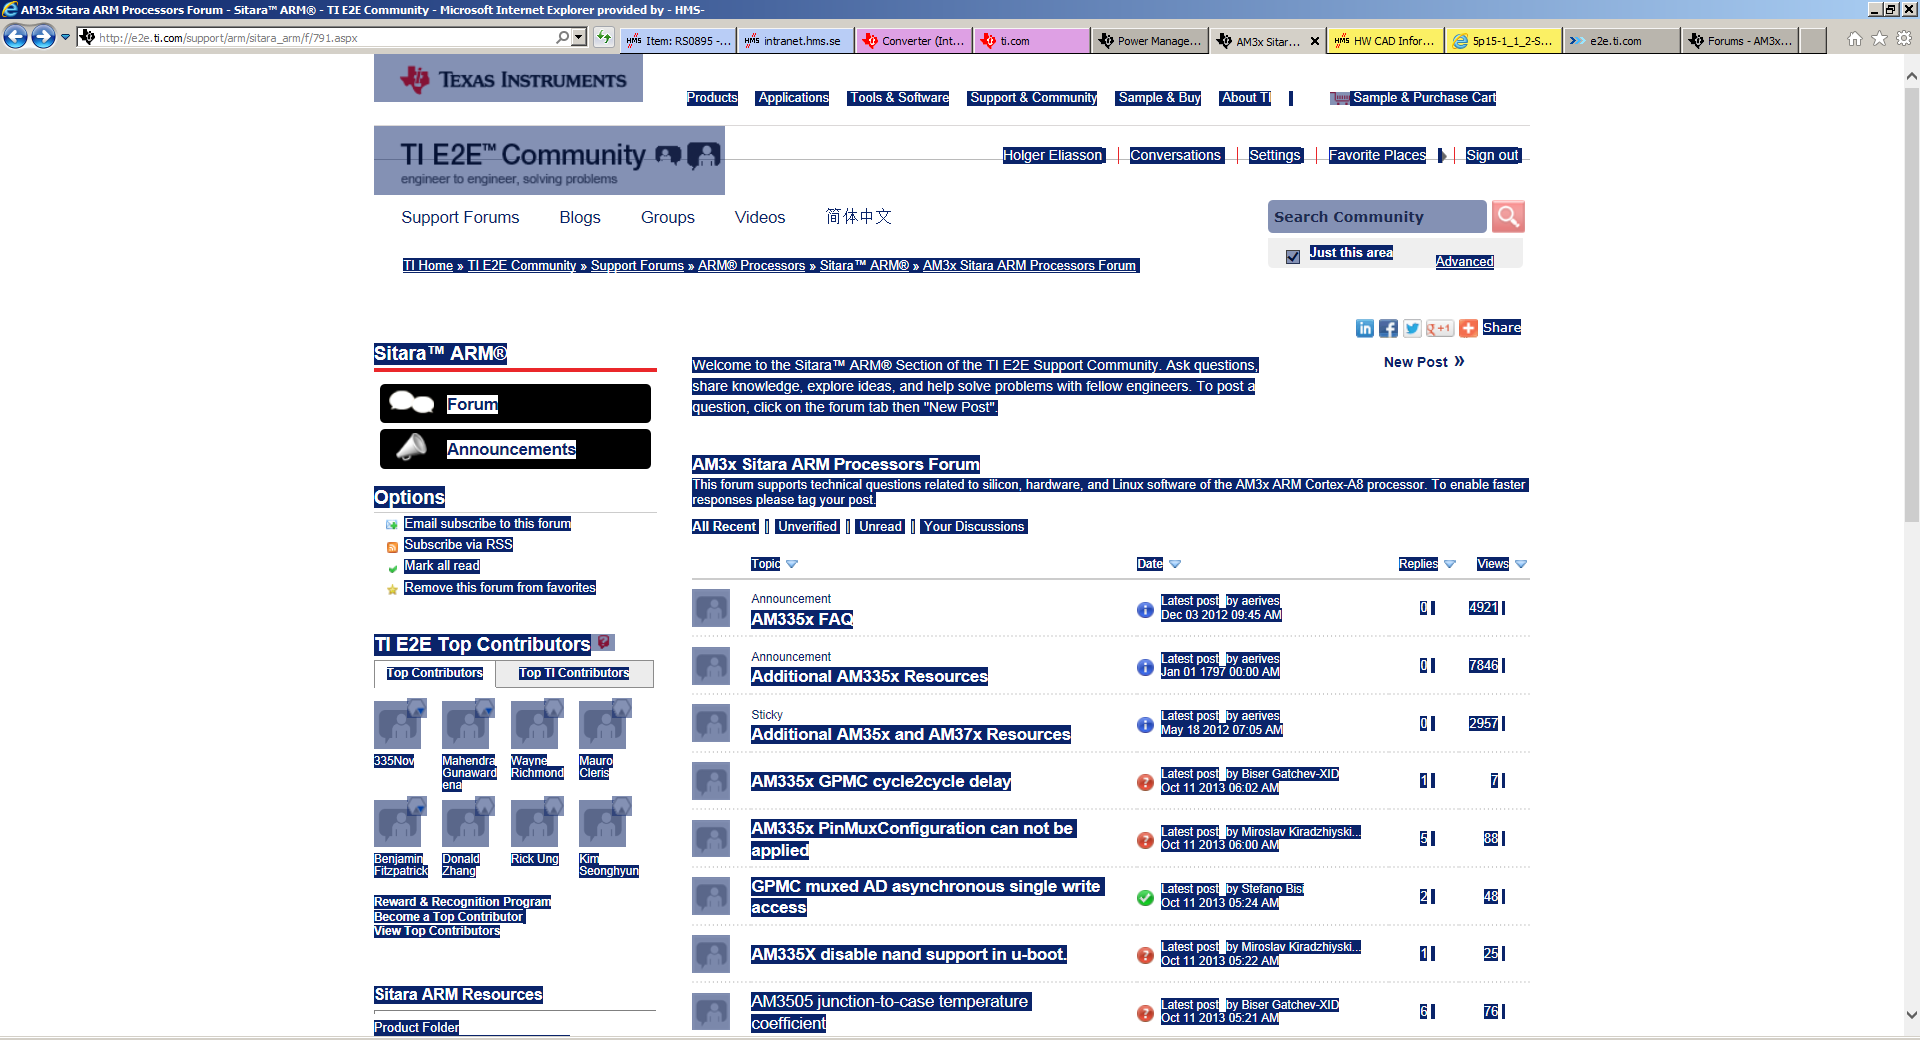Open Advanced search link
The image size is (1920, 1040).
(1464, 262)
